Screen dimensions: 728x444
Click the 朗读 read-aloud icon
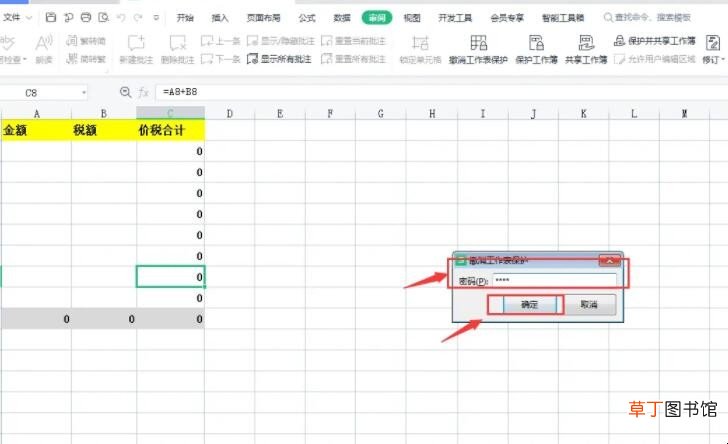[44, 49]
